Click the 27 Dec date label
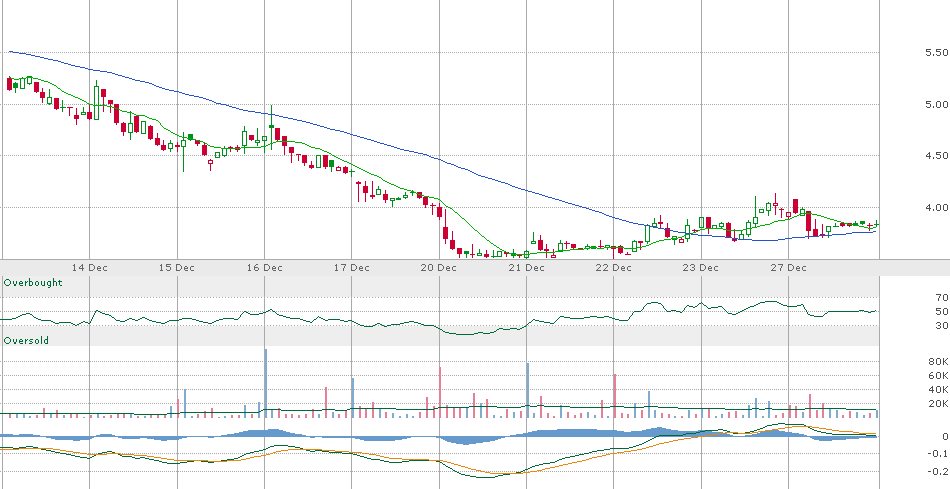 coord(789,267)
